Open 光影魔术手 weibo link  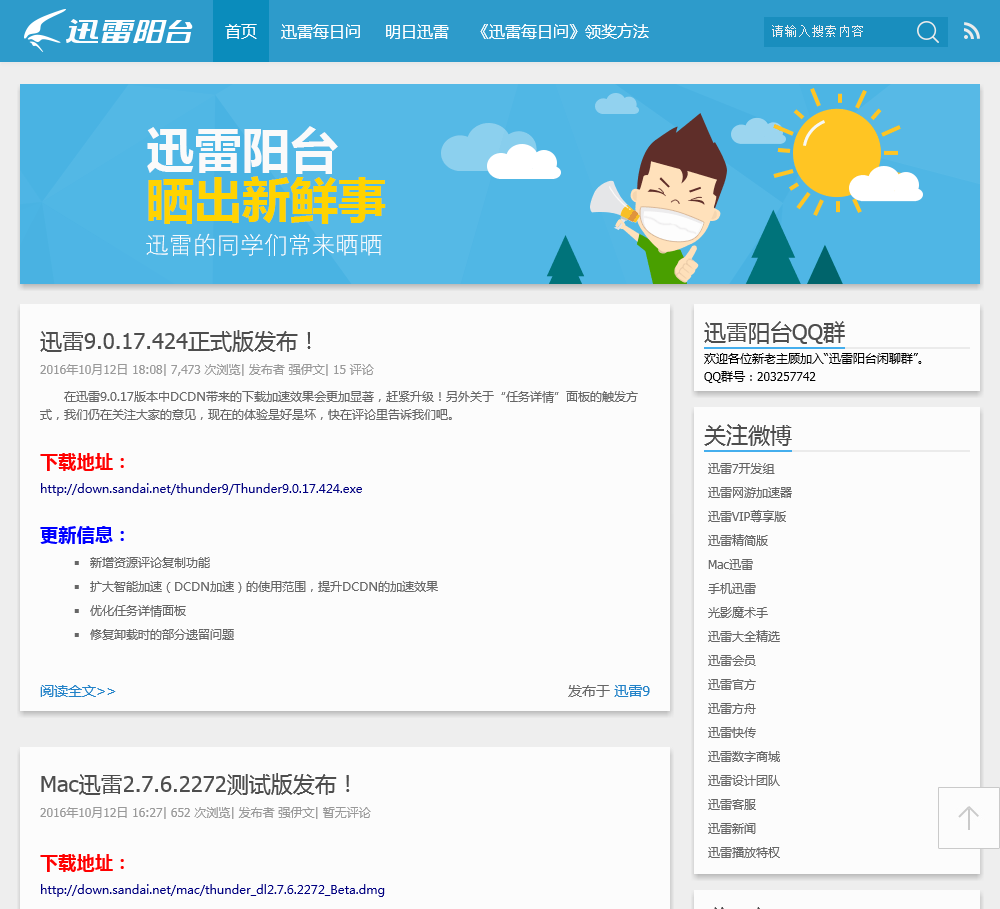[737, 613]
